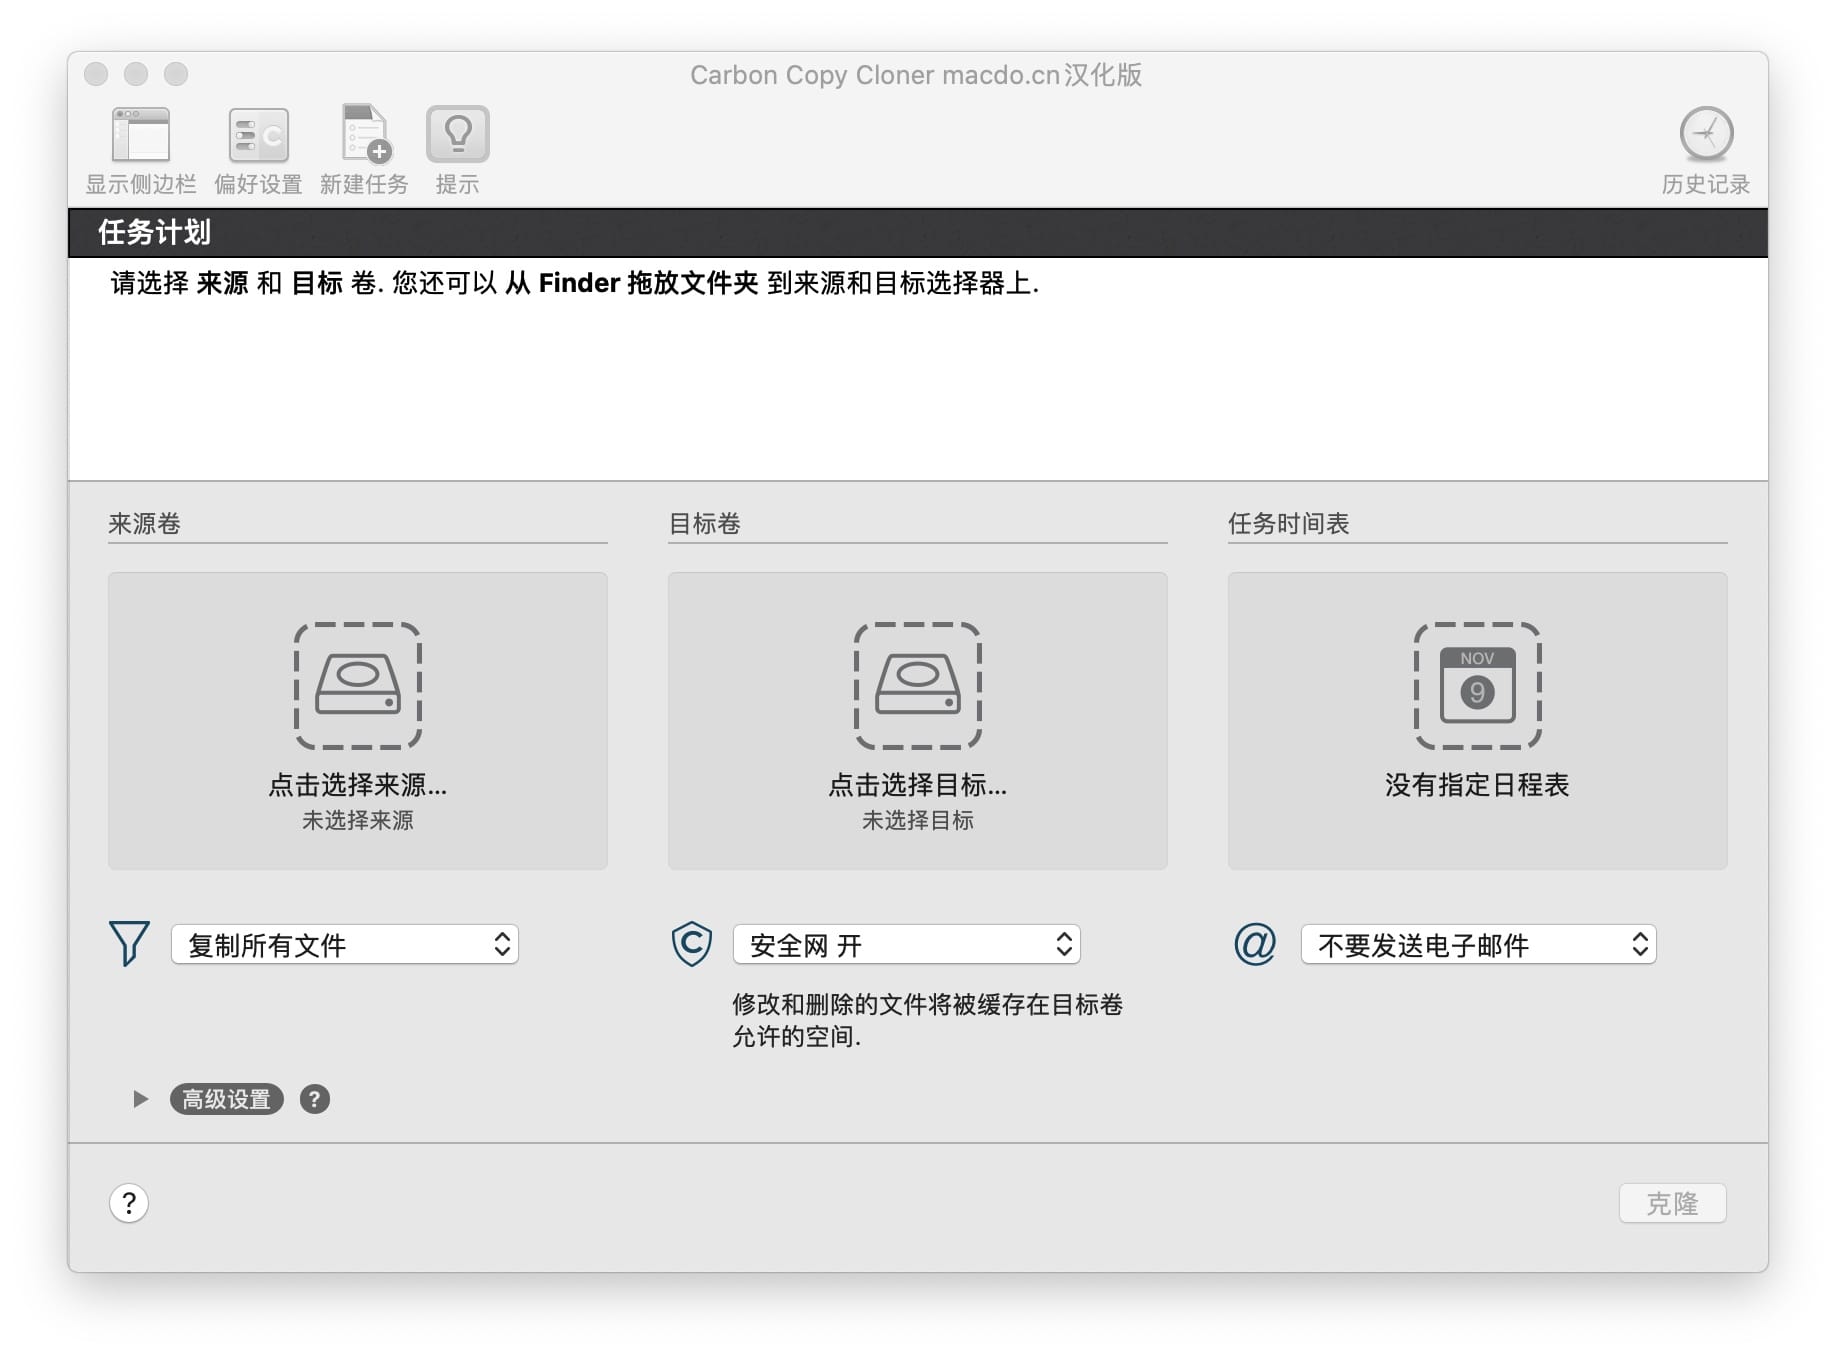1836x1356 pixels.
Task: Click the bottom-left help question mark
Action: (128, 1203)
